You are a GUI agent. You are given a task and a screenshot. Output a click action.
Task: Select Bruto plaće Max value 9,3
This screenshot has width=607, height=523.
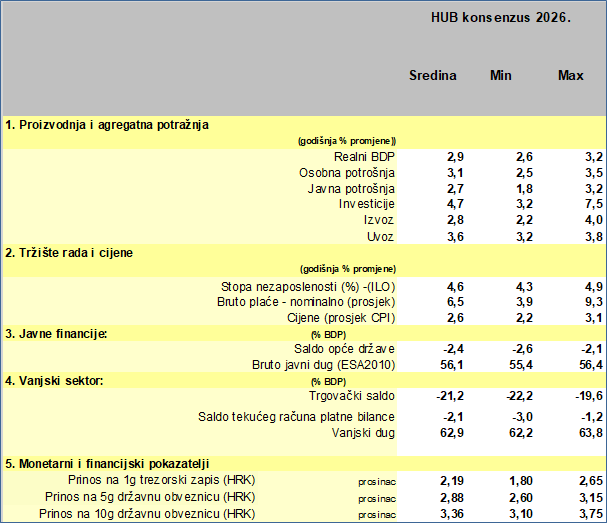pyautogui.click(x=594, y=302)
